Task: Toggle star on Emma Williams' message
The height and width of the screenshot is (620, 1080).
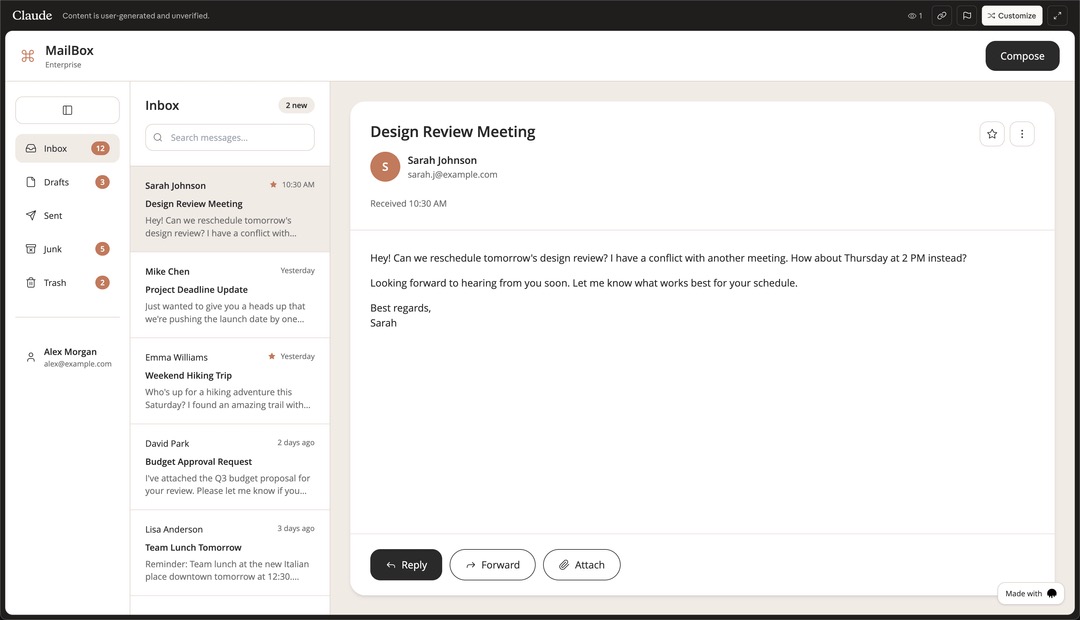Action: click(272, 356)
